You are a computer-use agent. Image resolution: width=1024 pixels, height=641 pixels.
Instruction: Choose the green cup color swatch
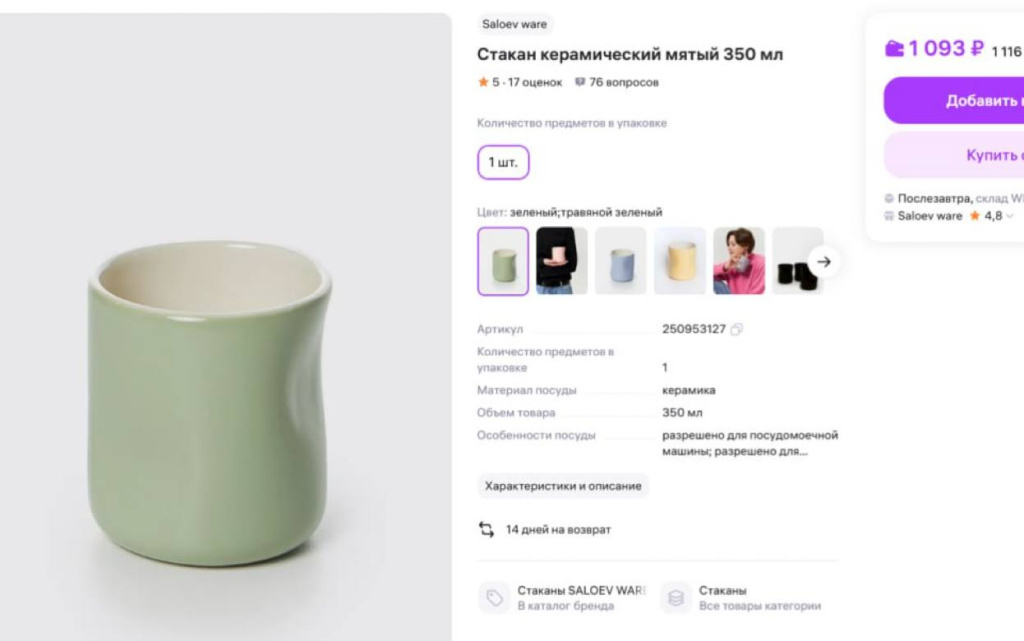pyautogui.click(x=503, y=261)
